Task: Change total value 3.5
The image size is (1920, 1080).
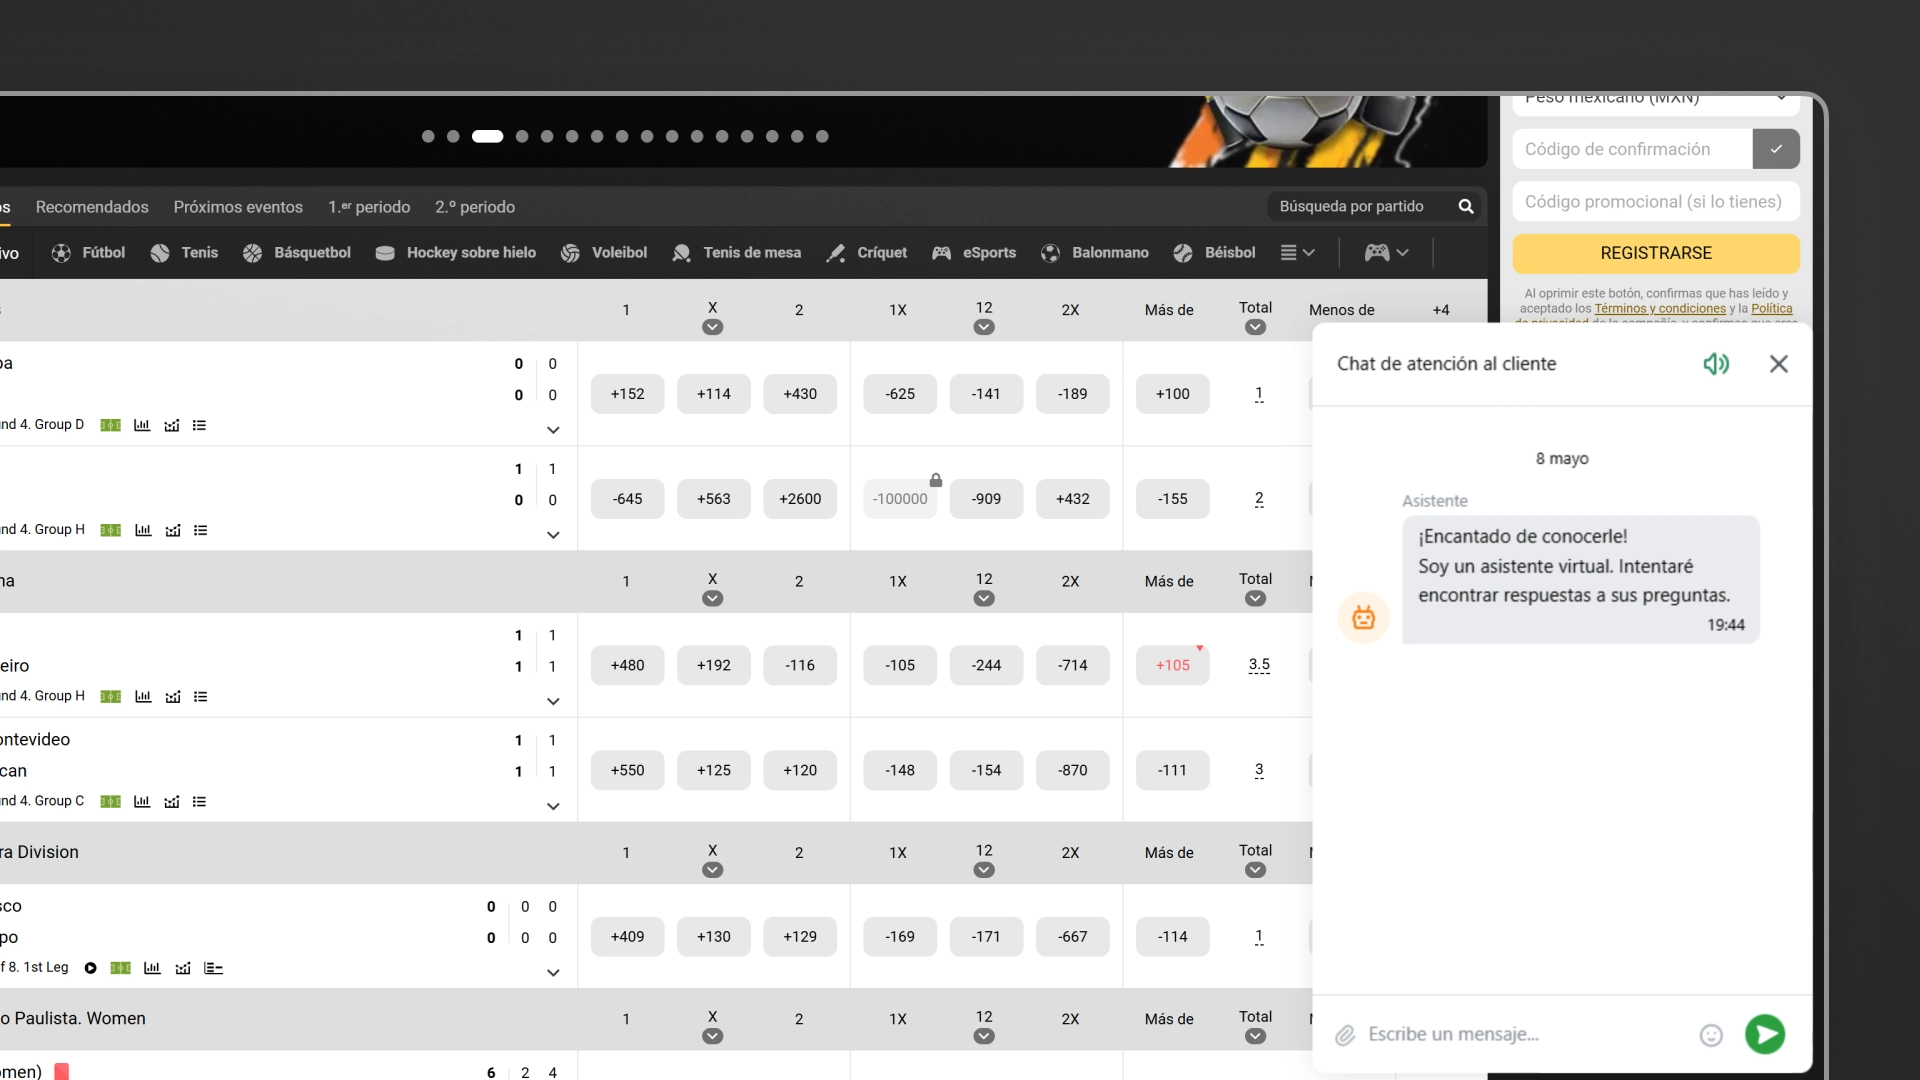Action: [x=1259, y=665]
